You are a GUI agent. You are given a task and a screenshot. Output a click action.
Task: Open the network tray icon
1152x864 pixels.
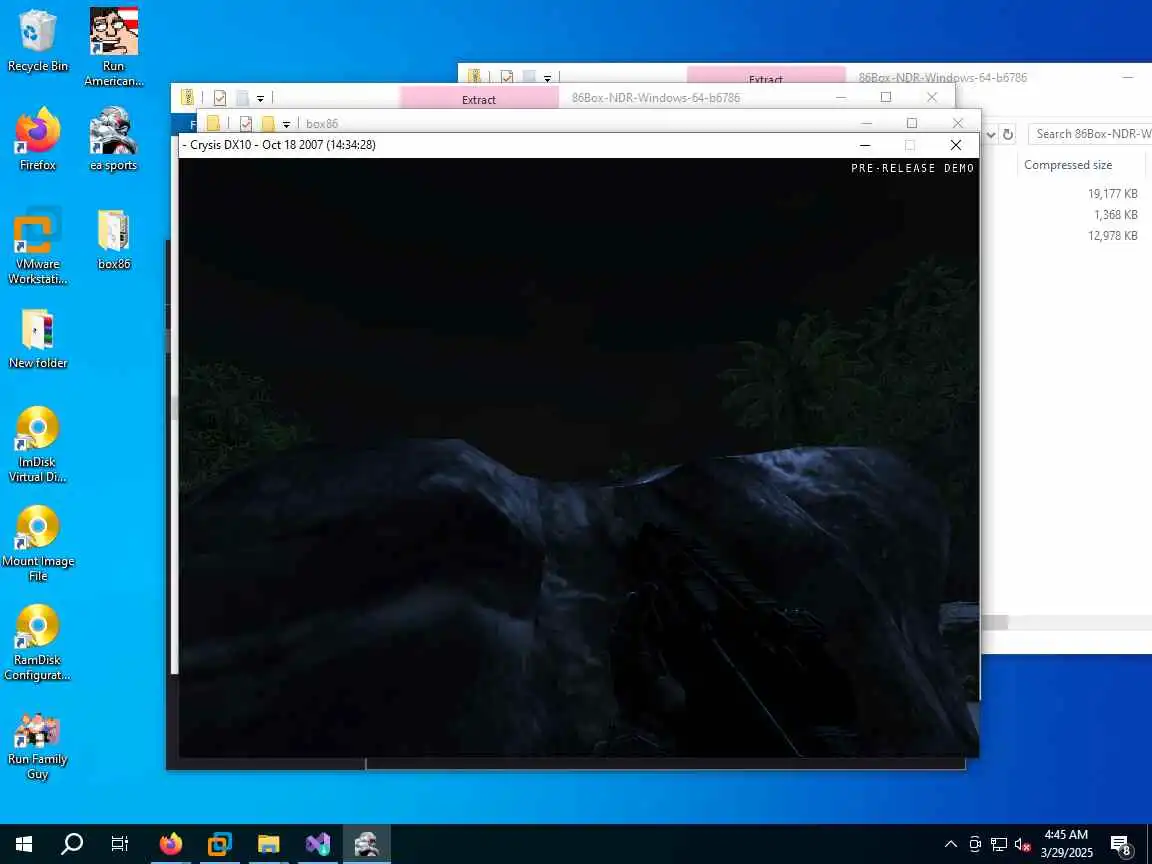click(x=998, y=843)
